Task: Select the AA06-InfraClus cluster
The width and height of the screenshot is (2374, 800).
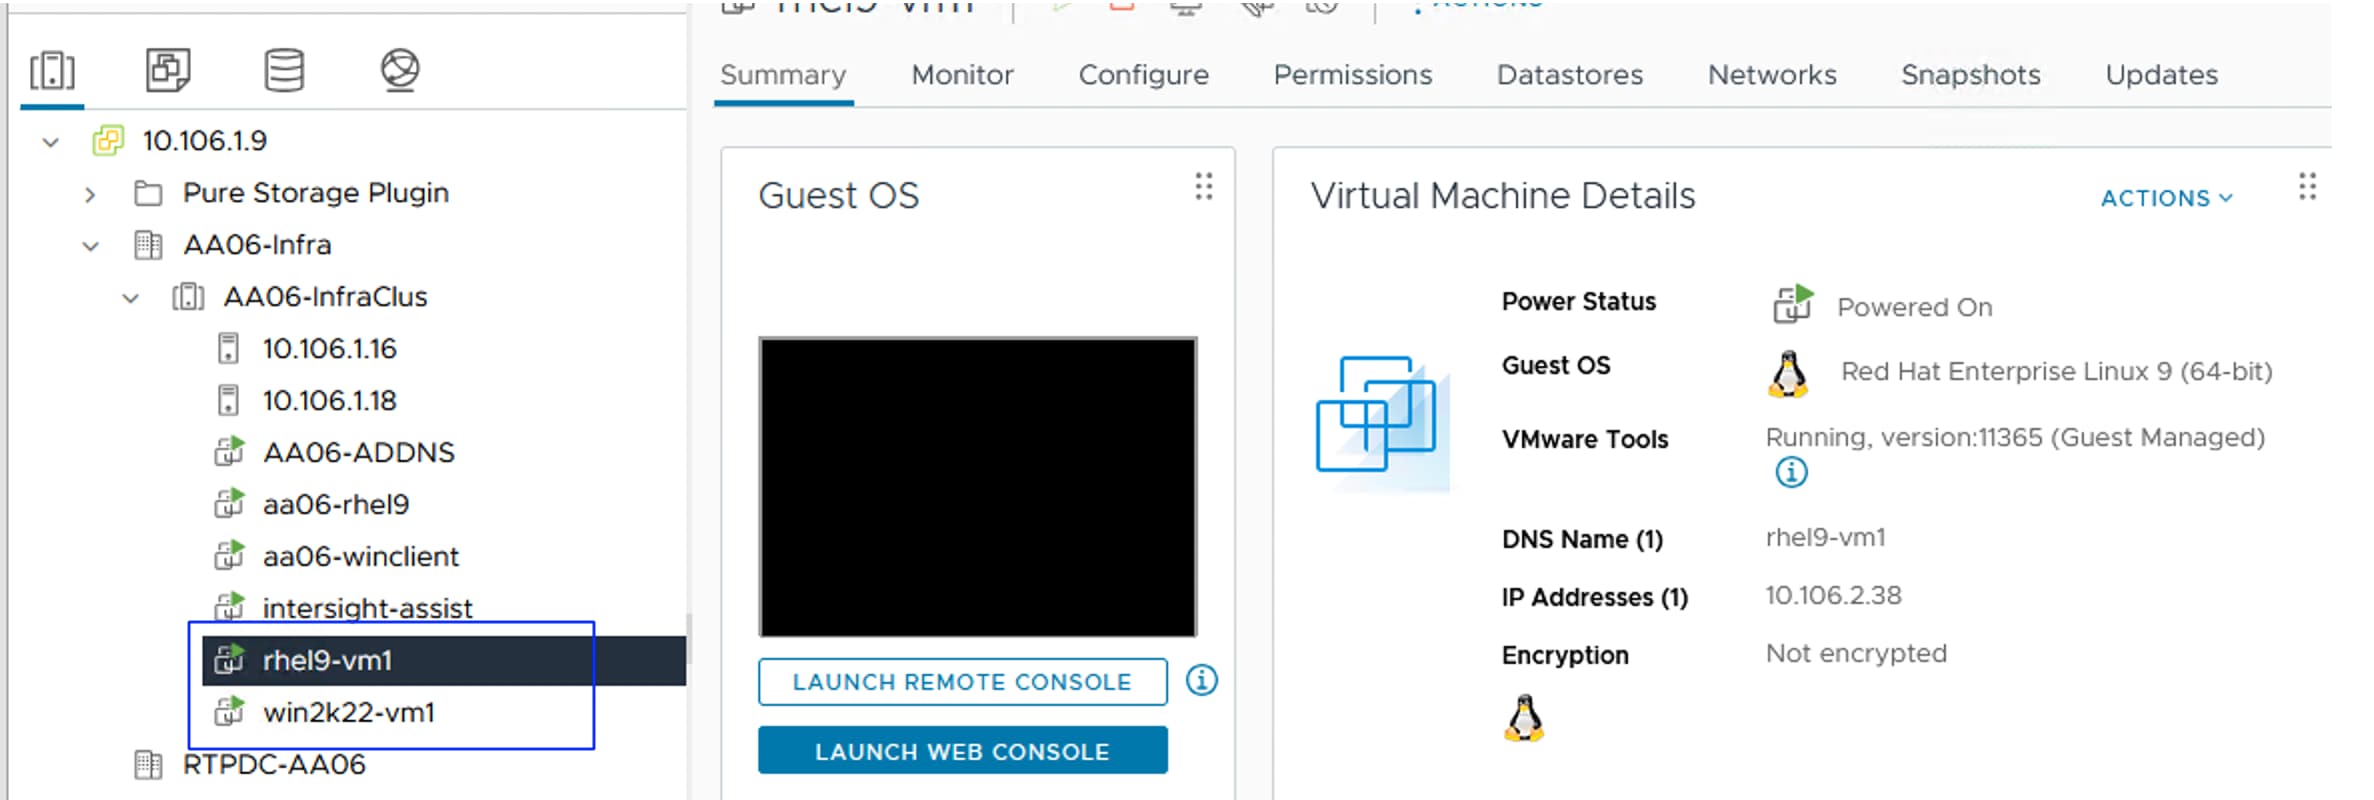Action: coord(325,297)
